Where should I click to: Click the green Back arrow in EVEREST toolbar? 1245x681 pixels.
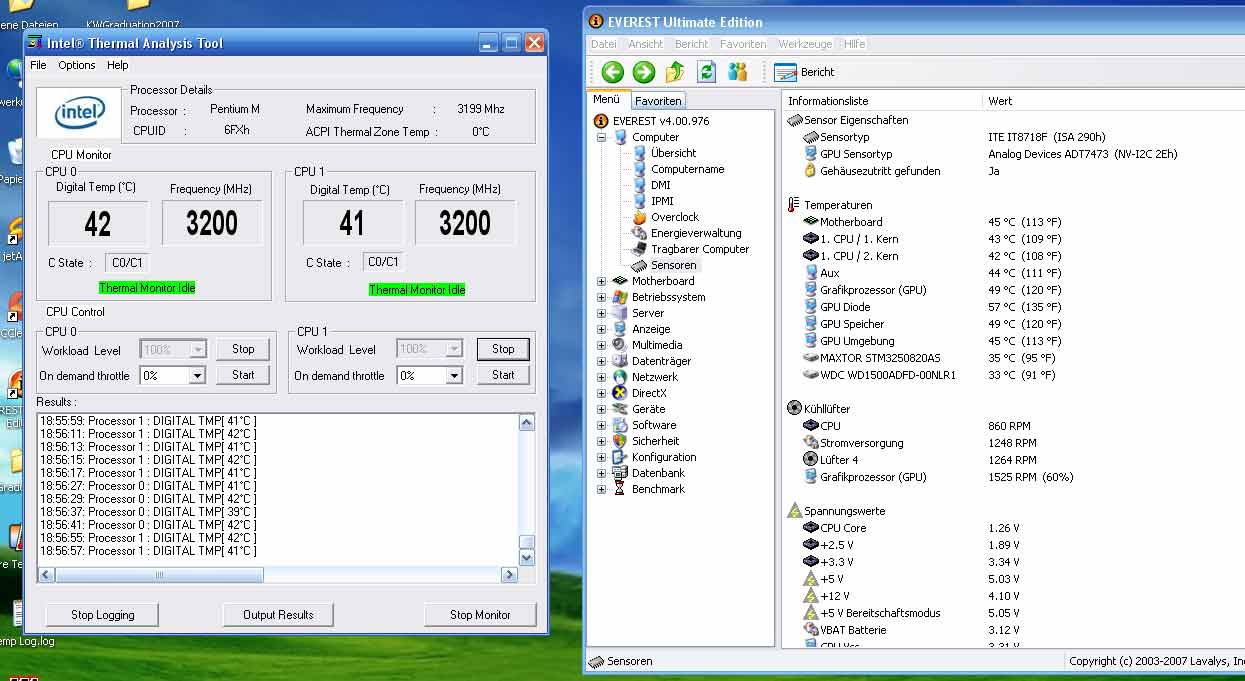pos(613,72)
